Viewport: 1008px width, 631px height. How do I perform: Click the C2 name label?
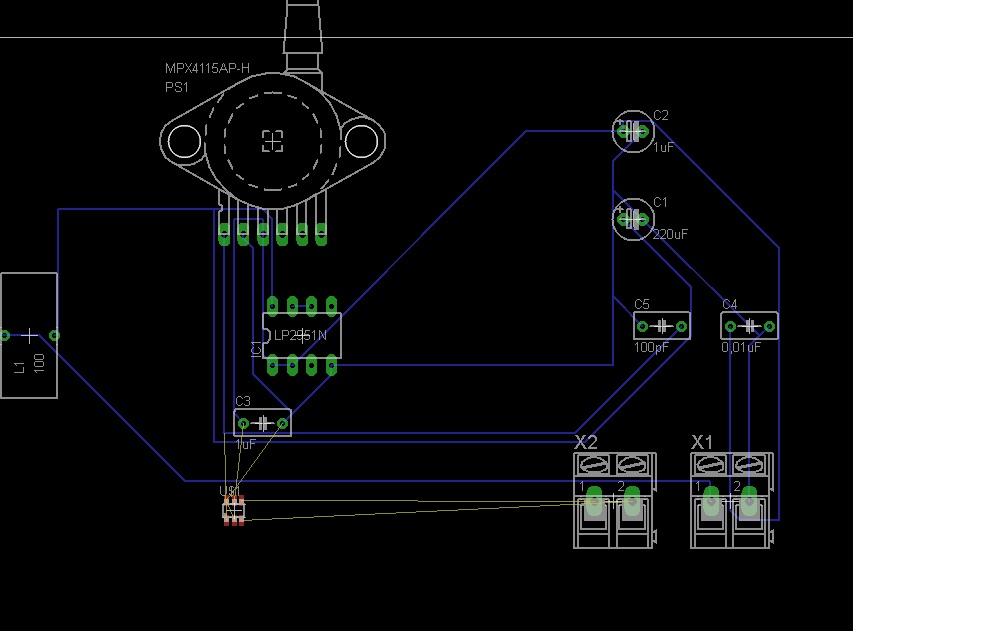click(x=661, y=116)
